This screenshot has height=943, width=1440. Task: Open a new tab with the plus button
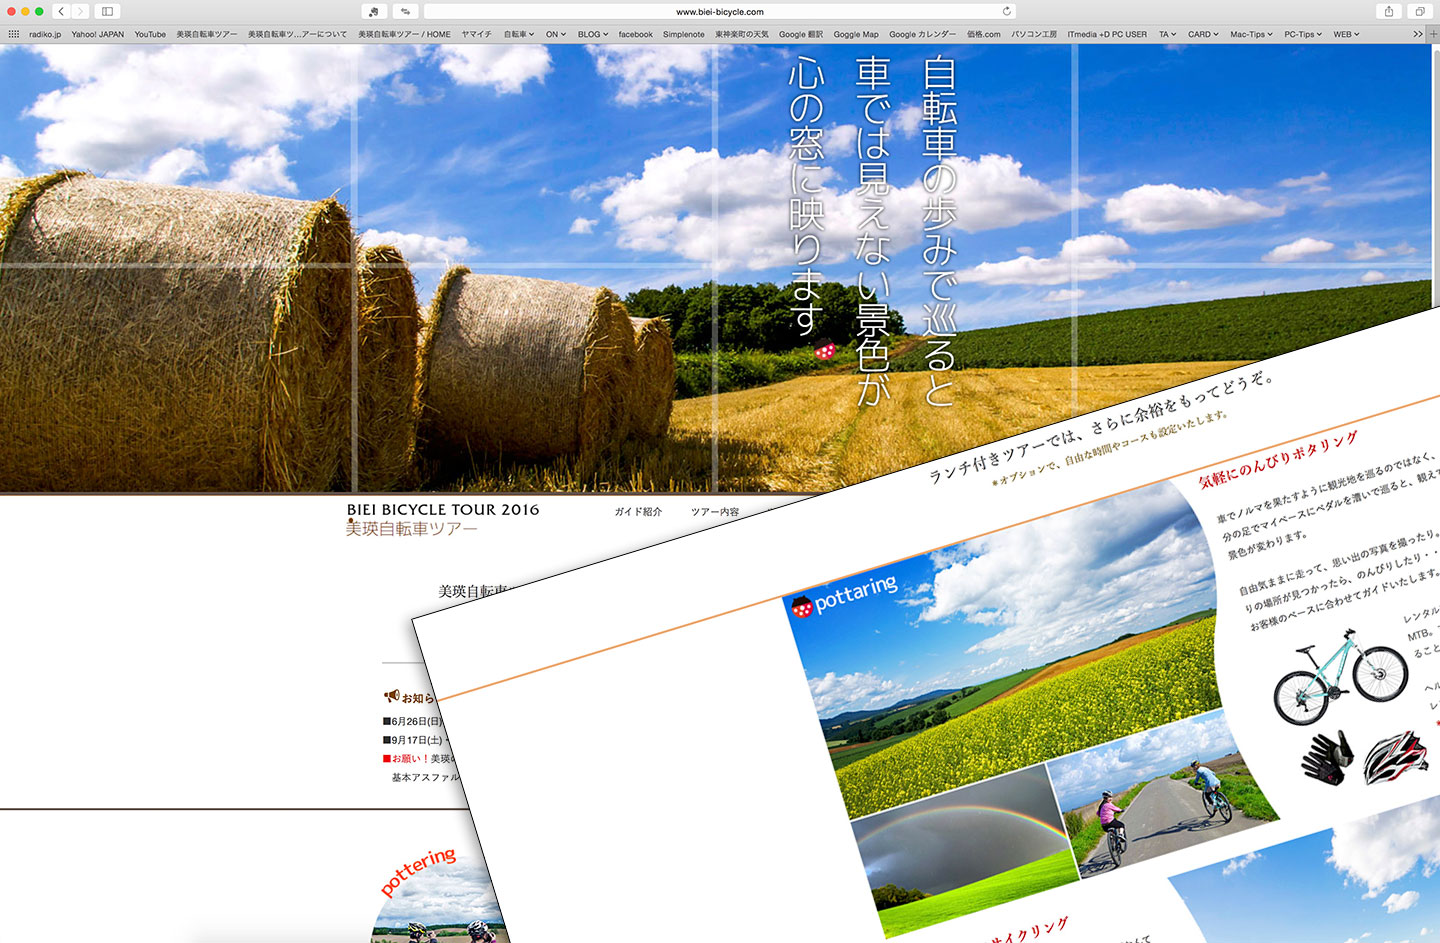coord(1432,34)
